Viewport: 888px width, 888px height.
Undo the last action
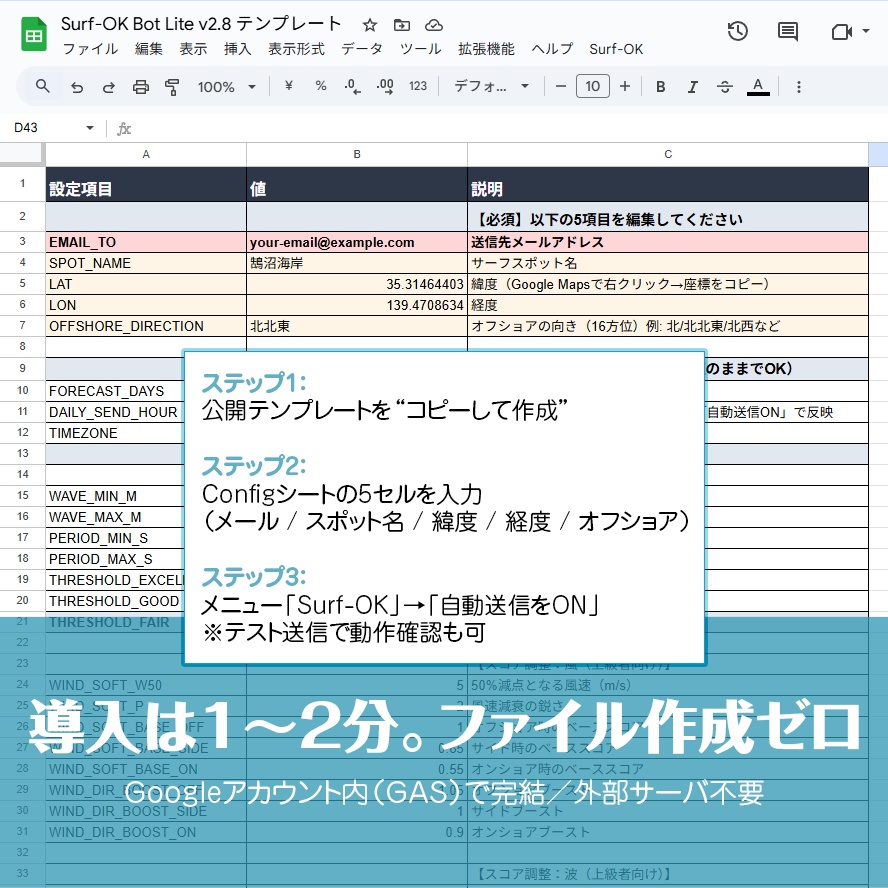77,87
